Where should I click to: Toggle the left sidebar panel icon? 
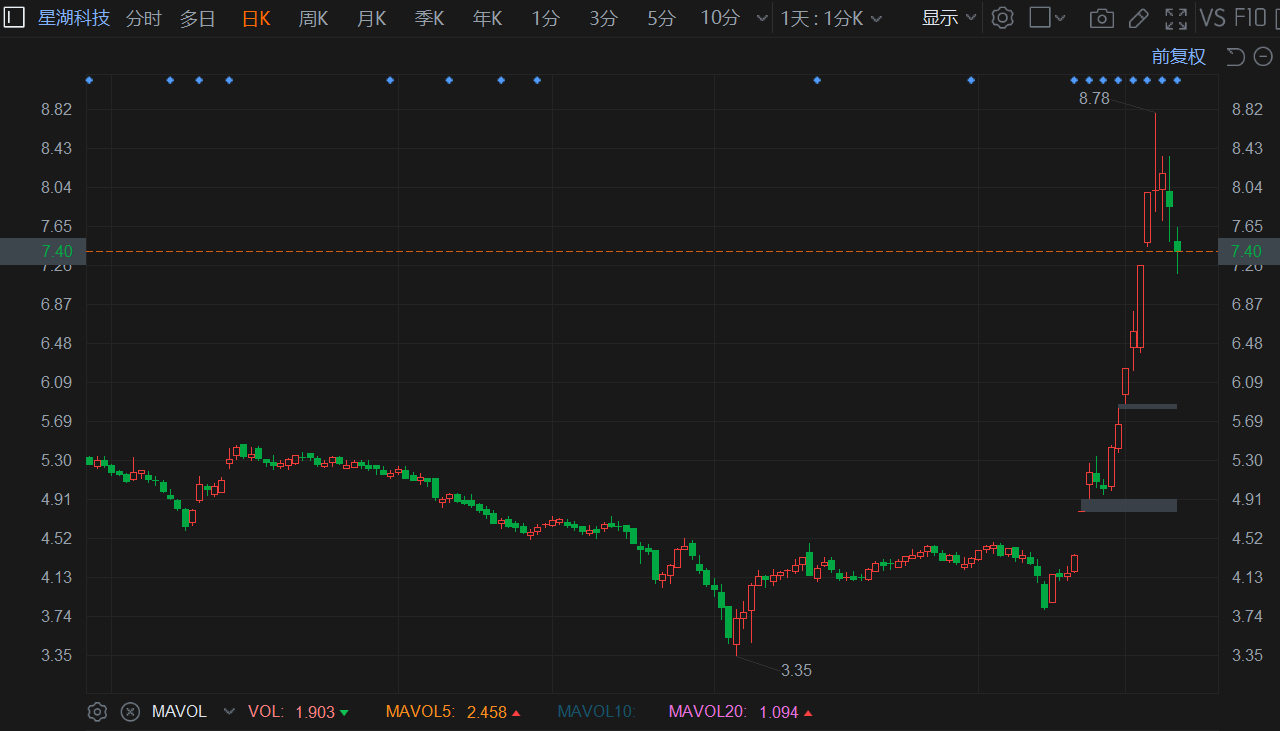point(14,18)
